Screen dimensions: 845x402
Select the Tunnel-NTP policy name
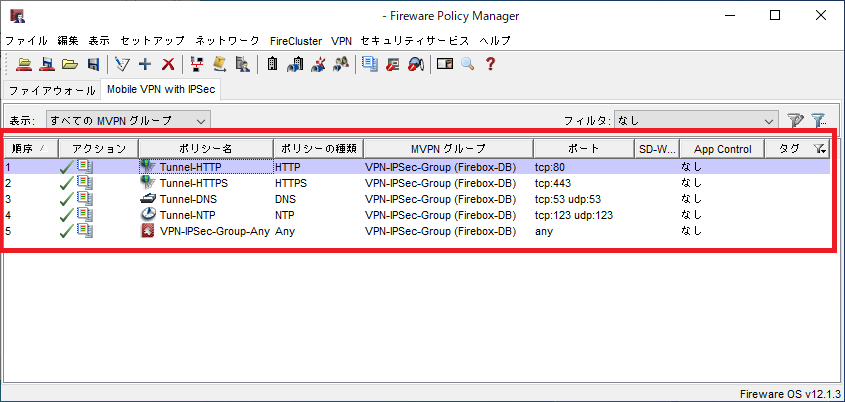(188, 215)
